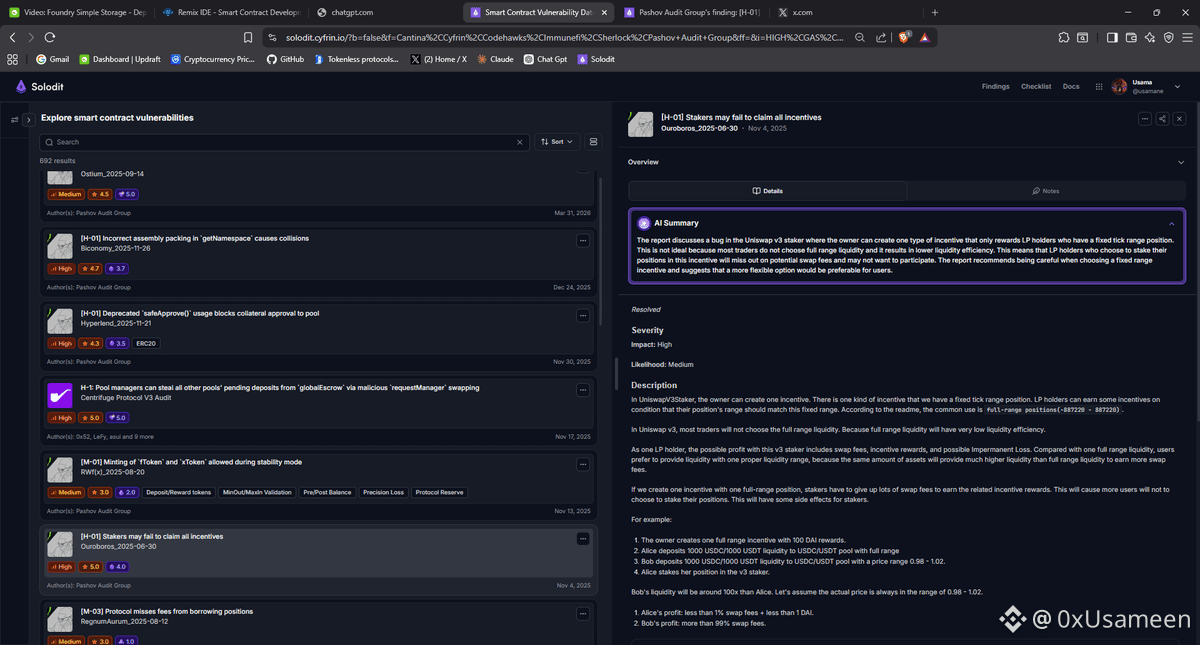Open the GitHub bookmark
Screen dimensions: 1200x645
pyautogui.click(x=285, y=59)
